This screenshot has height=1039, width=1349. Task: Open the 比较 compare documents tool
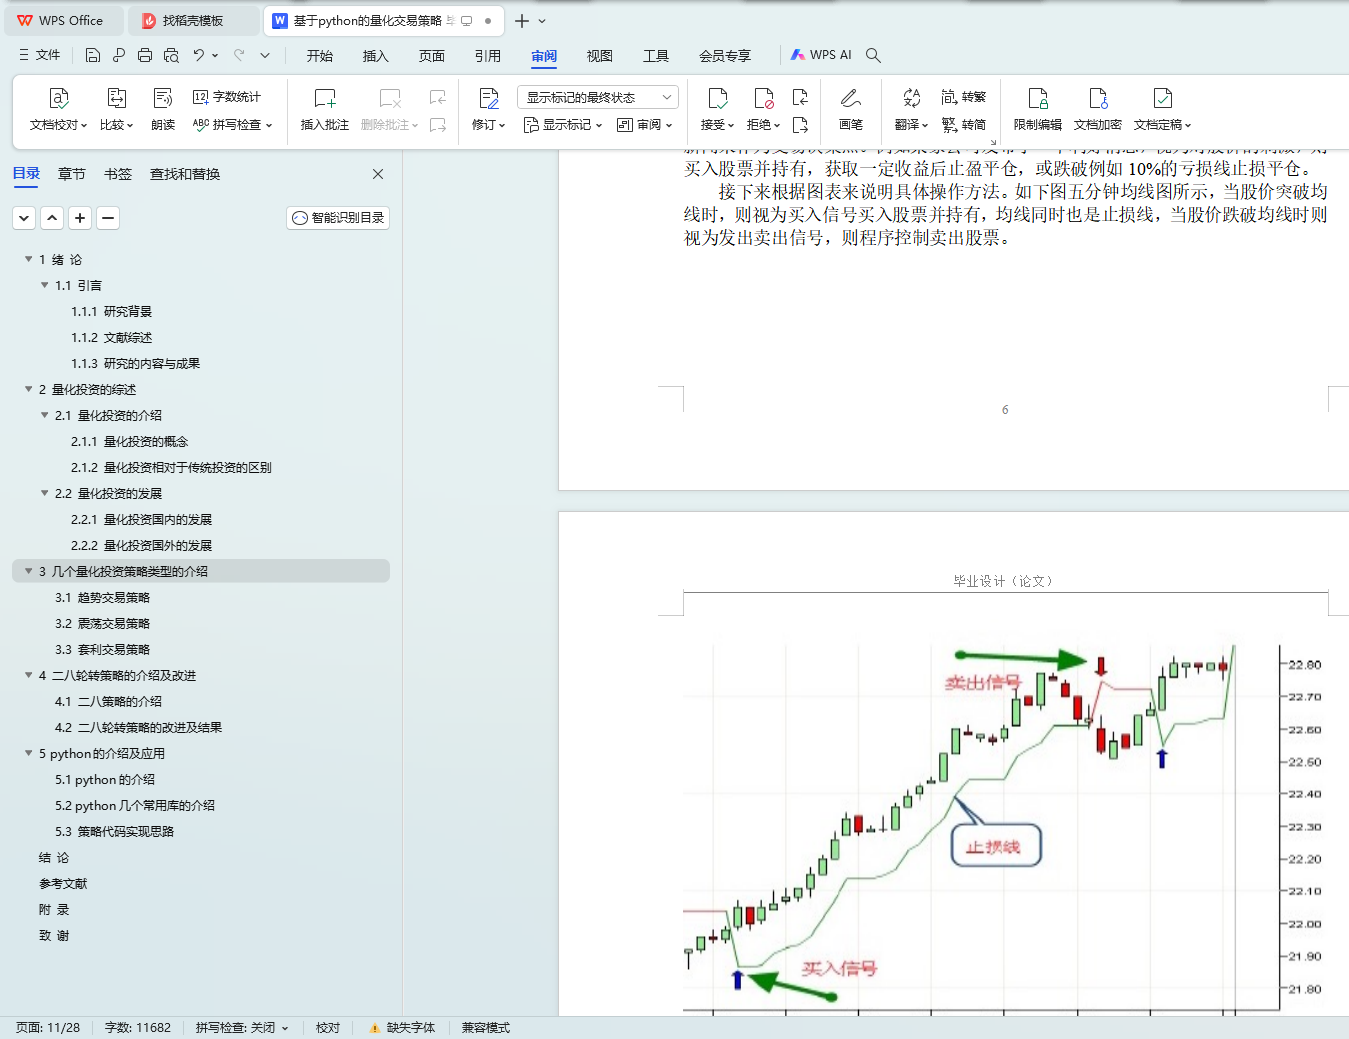click(116, 110)
